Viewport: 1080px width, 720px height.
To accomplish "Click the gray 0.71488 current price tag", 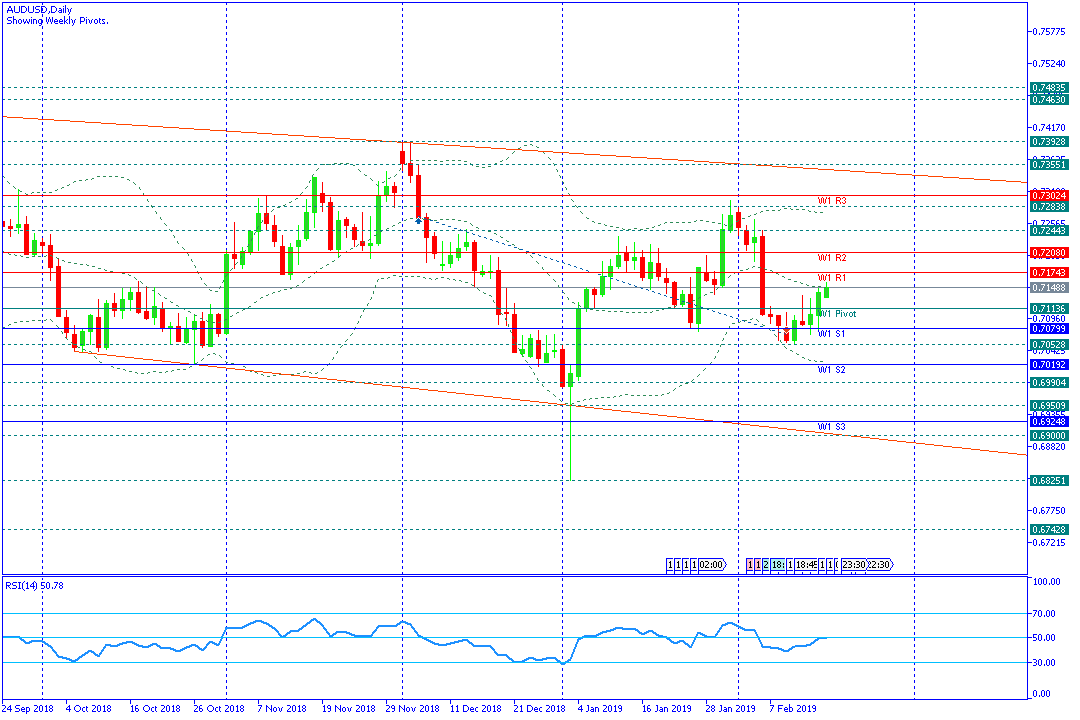I will (1049, 288).
